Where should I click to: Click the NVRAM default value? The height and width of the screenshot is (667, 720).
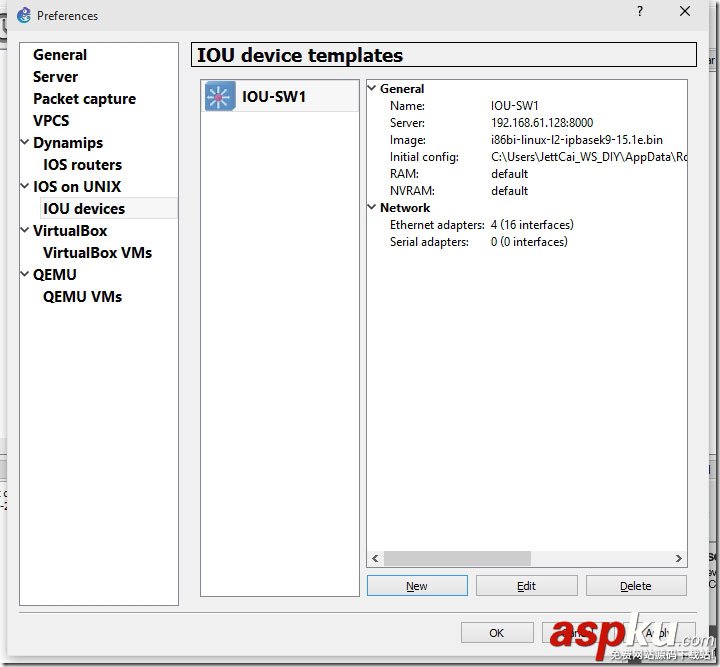509,191
